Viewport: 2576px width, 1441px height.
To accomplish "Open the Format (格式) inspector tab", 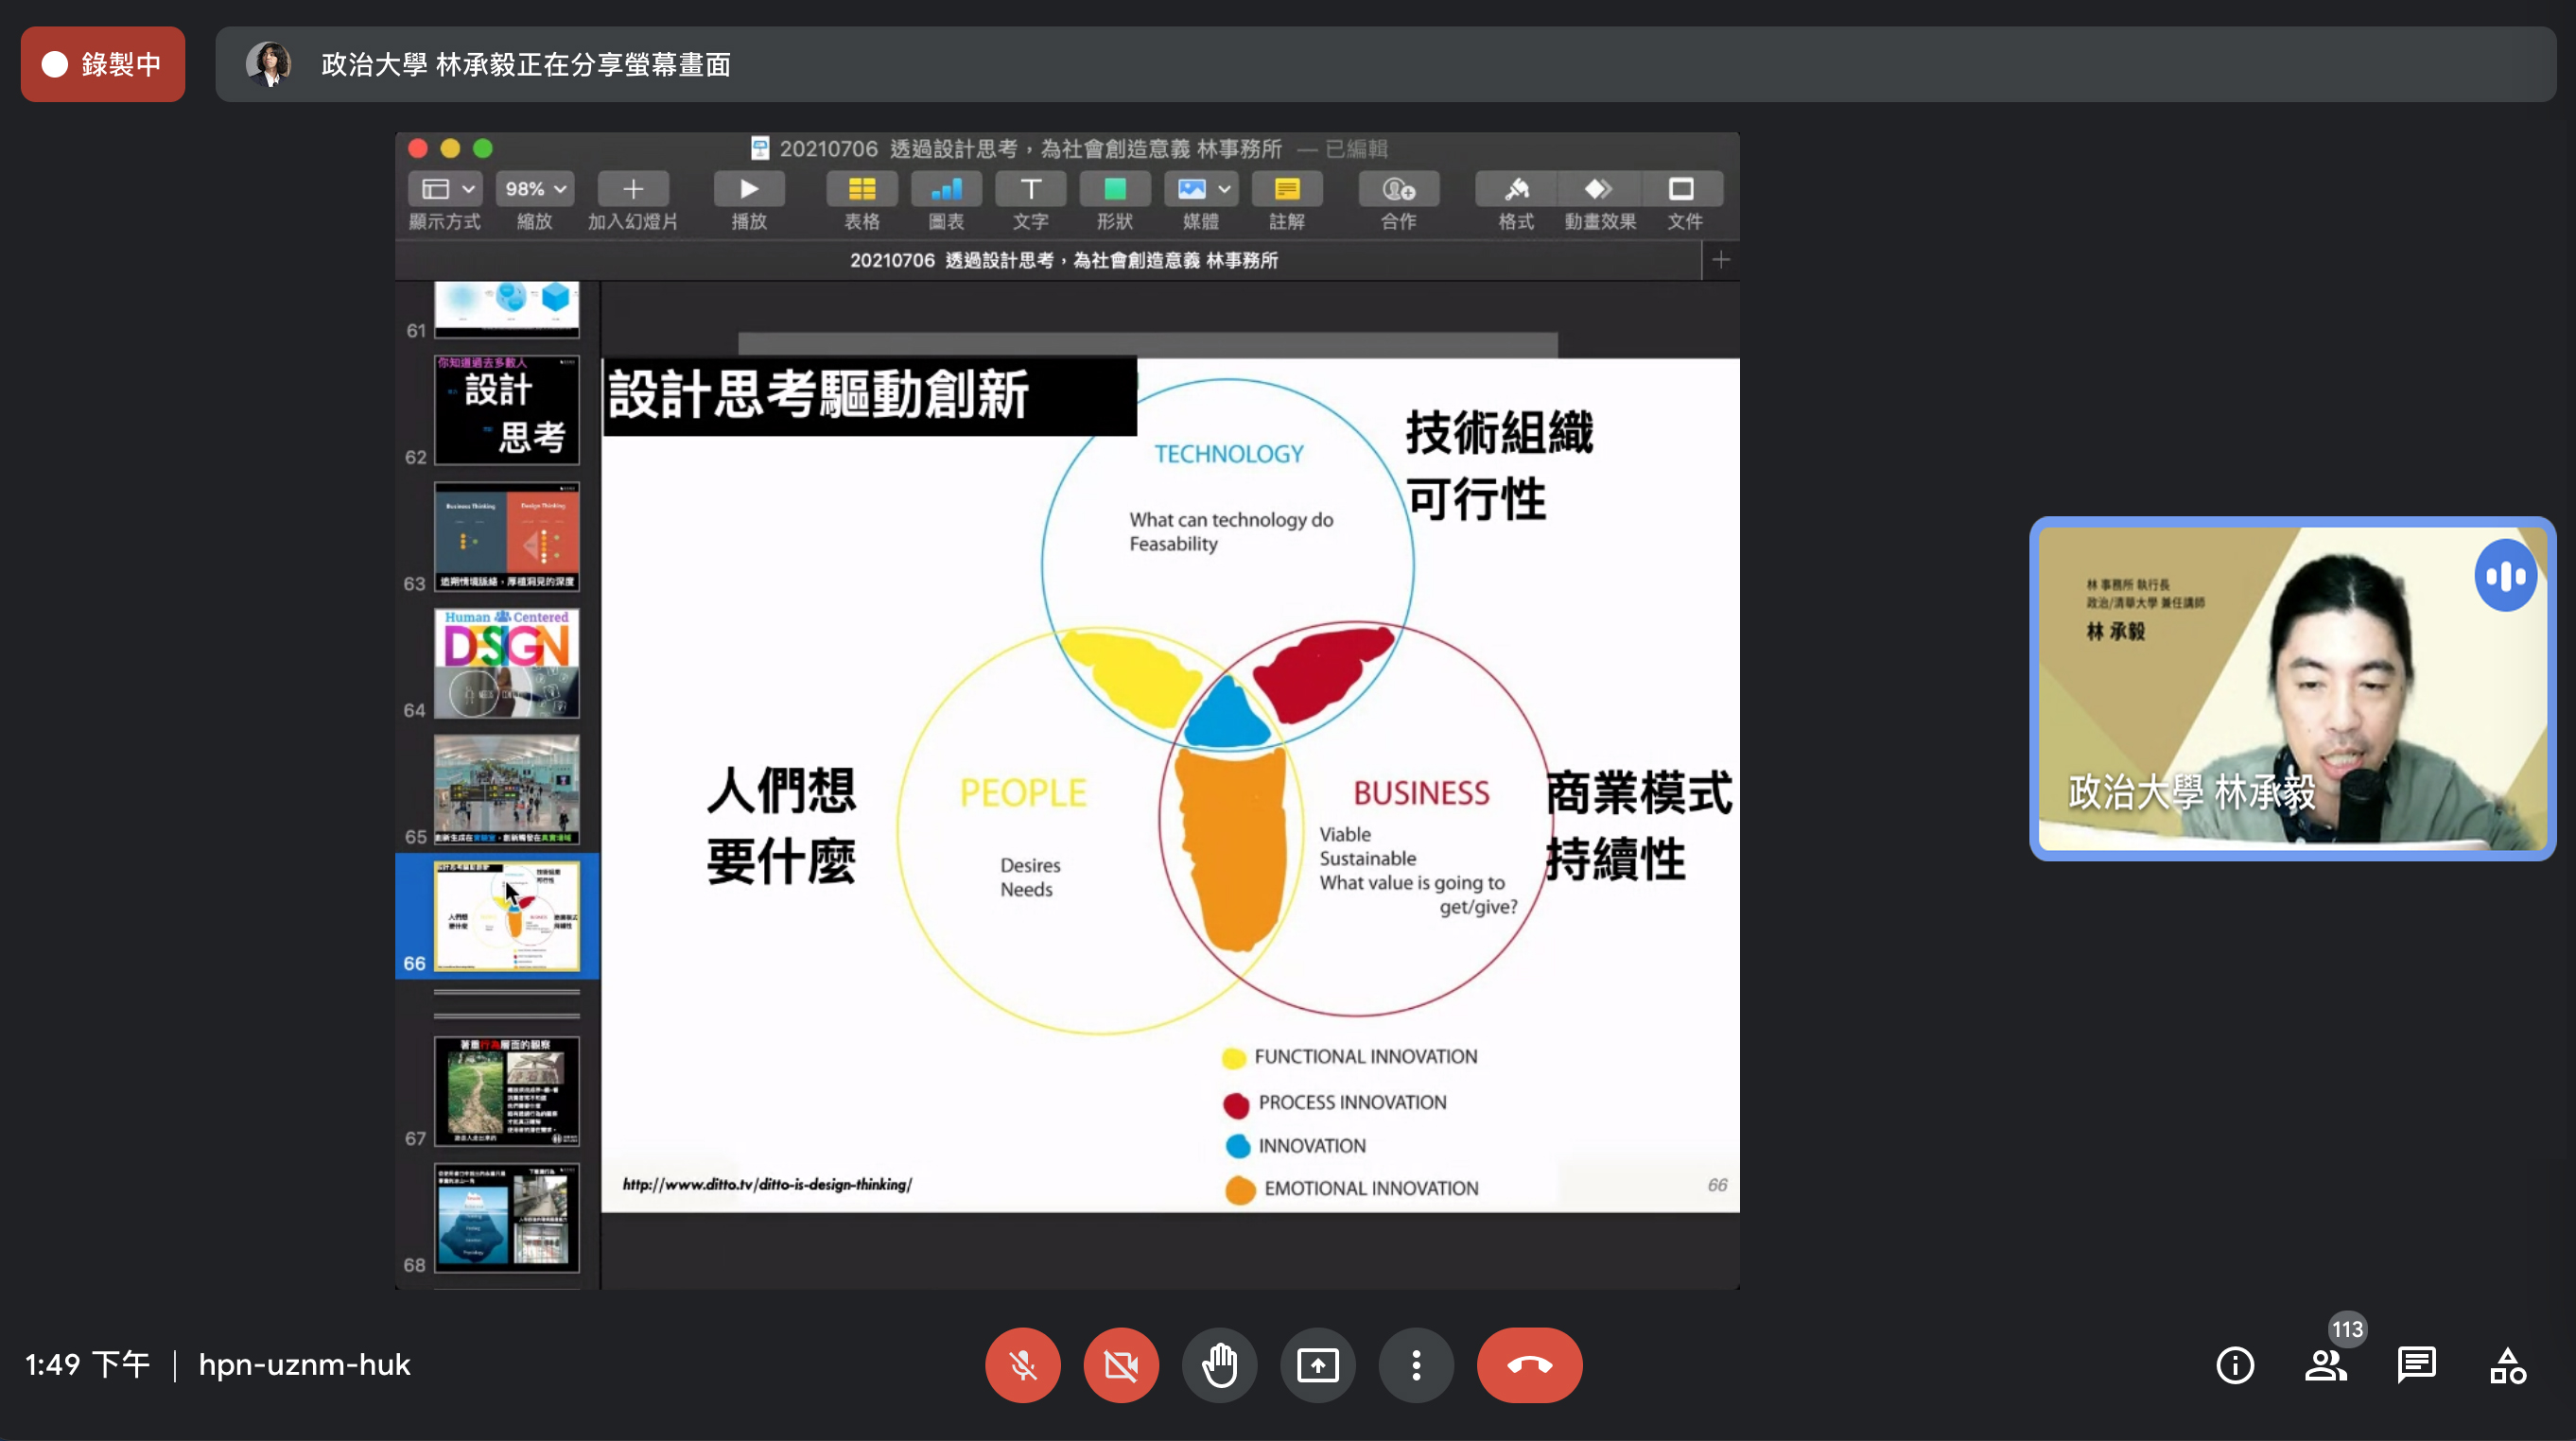I will [x=1516, y=189].
